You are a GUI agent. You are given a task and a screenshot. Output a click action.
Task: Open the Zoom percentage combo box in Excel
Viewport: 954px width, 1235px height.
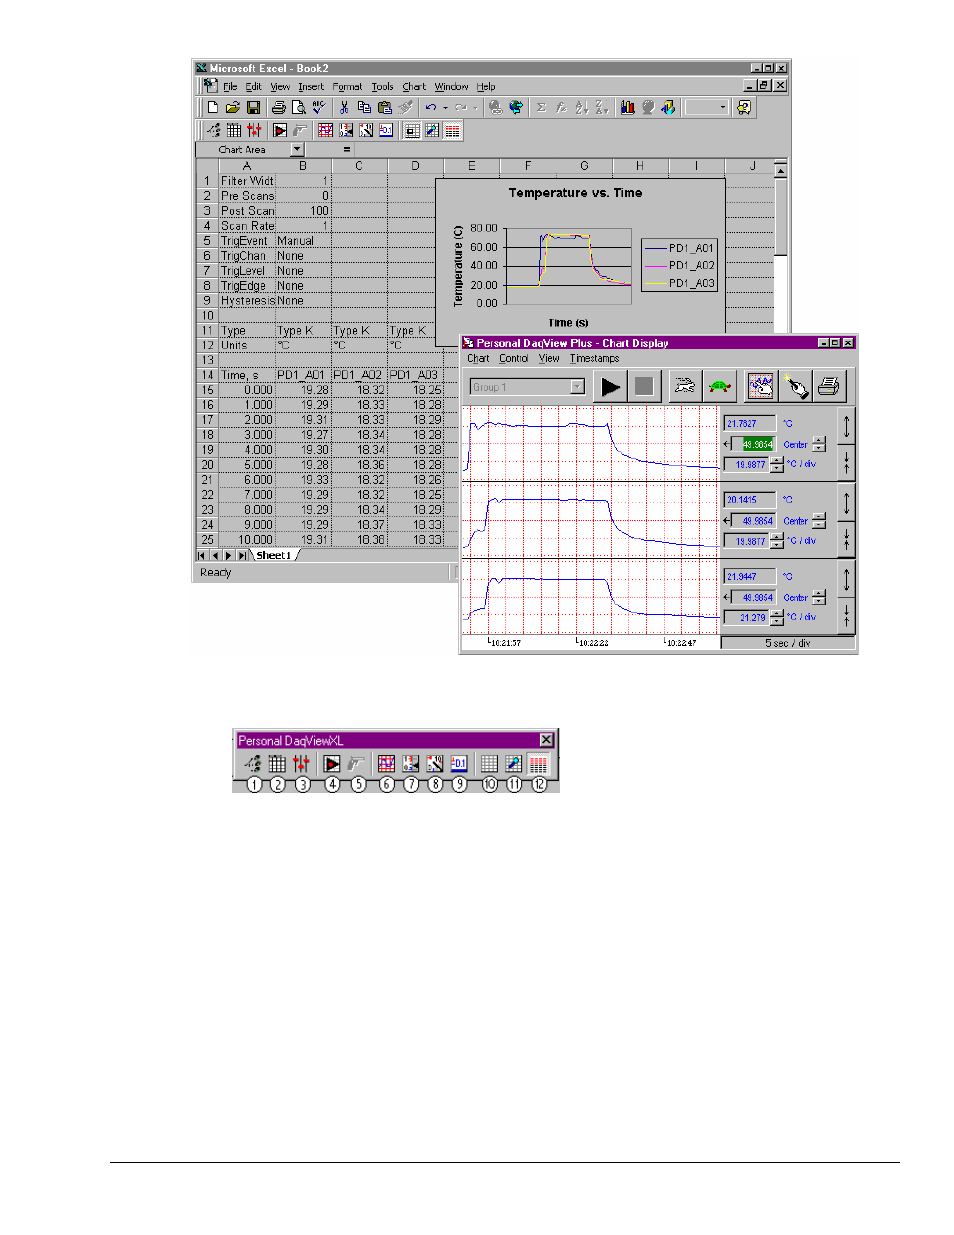706,107
